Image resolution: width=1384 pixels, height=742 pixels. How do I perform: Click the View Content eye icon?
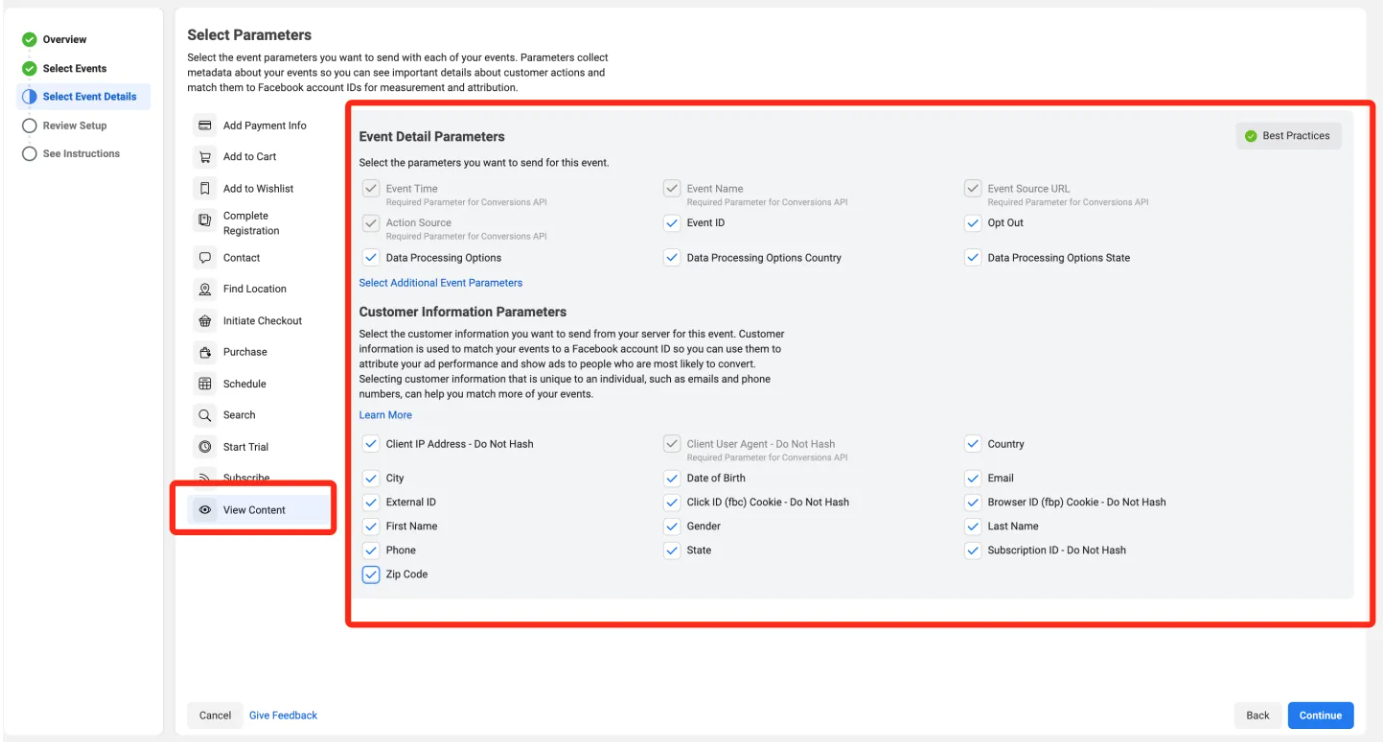pyautogui.click(x=205, y=510)
